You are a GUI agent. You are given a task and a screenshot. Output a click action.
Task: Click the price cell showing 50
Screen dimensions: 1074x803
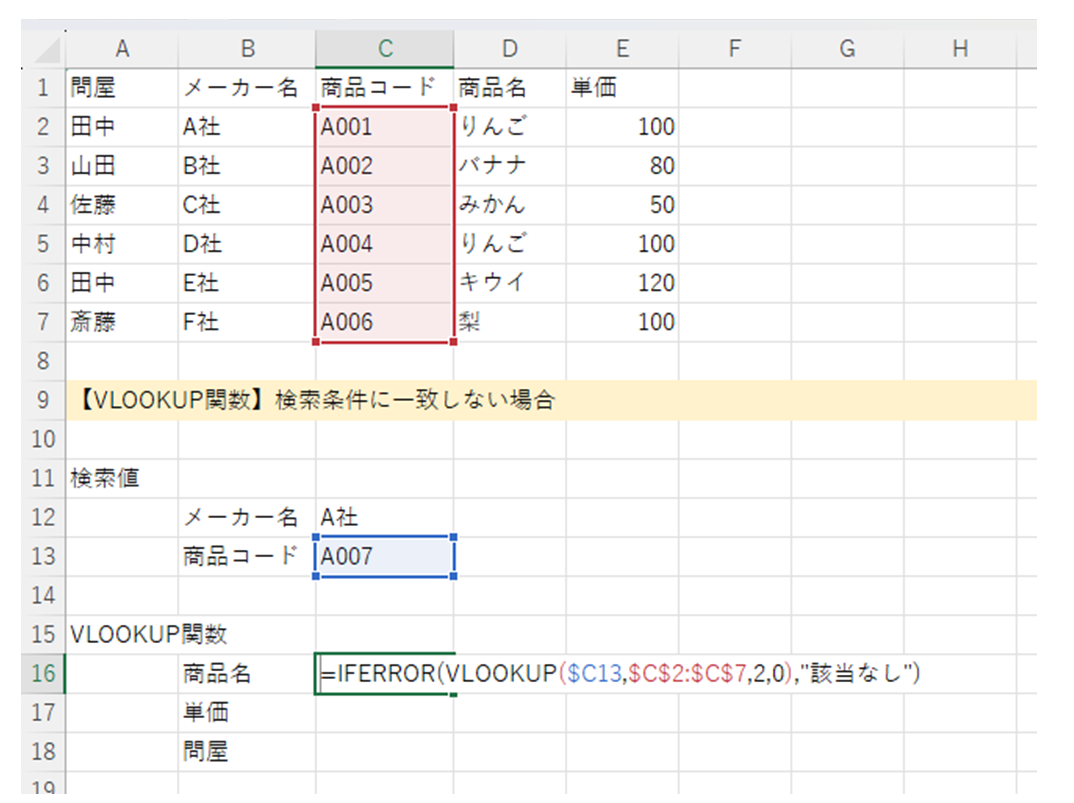pos(622,205)
